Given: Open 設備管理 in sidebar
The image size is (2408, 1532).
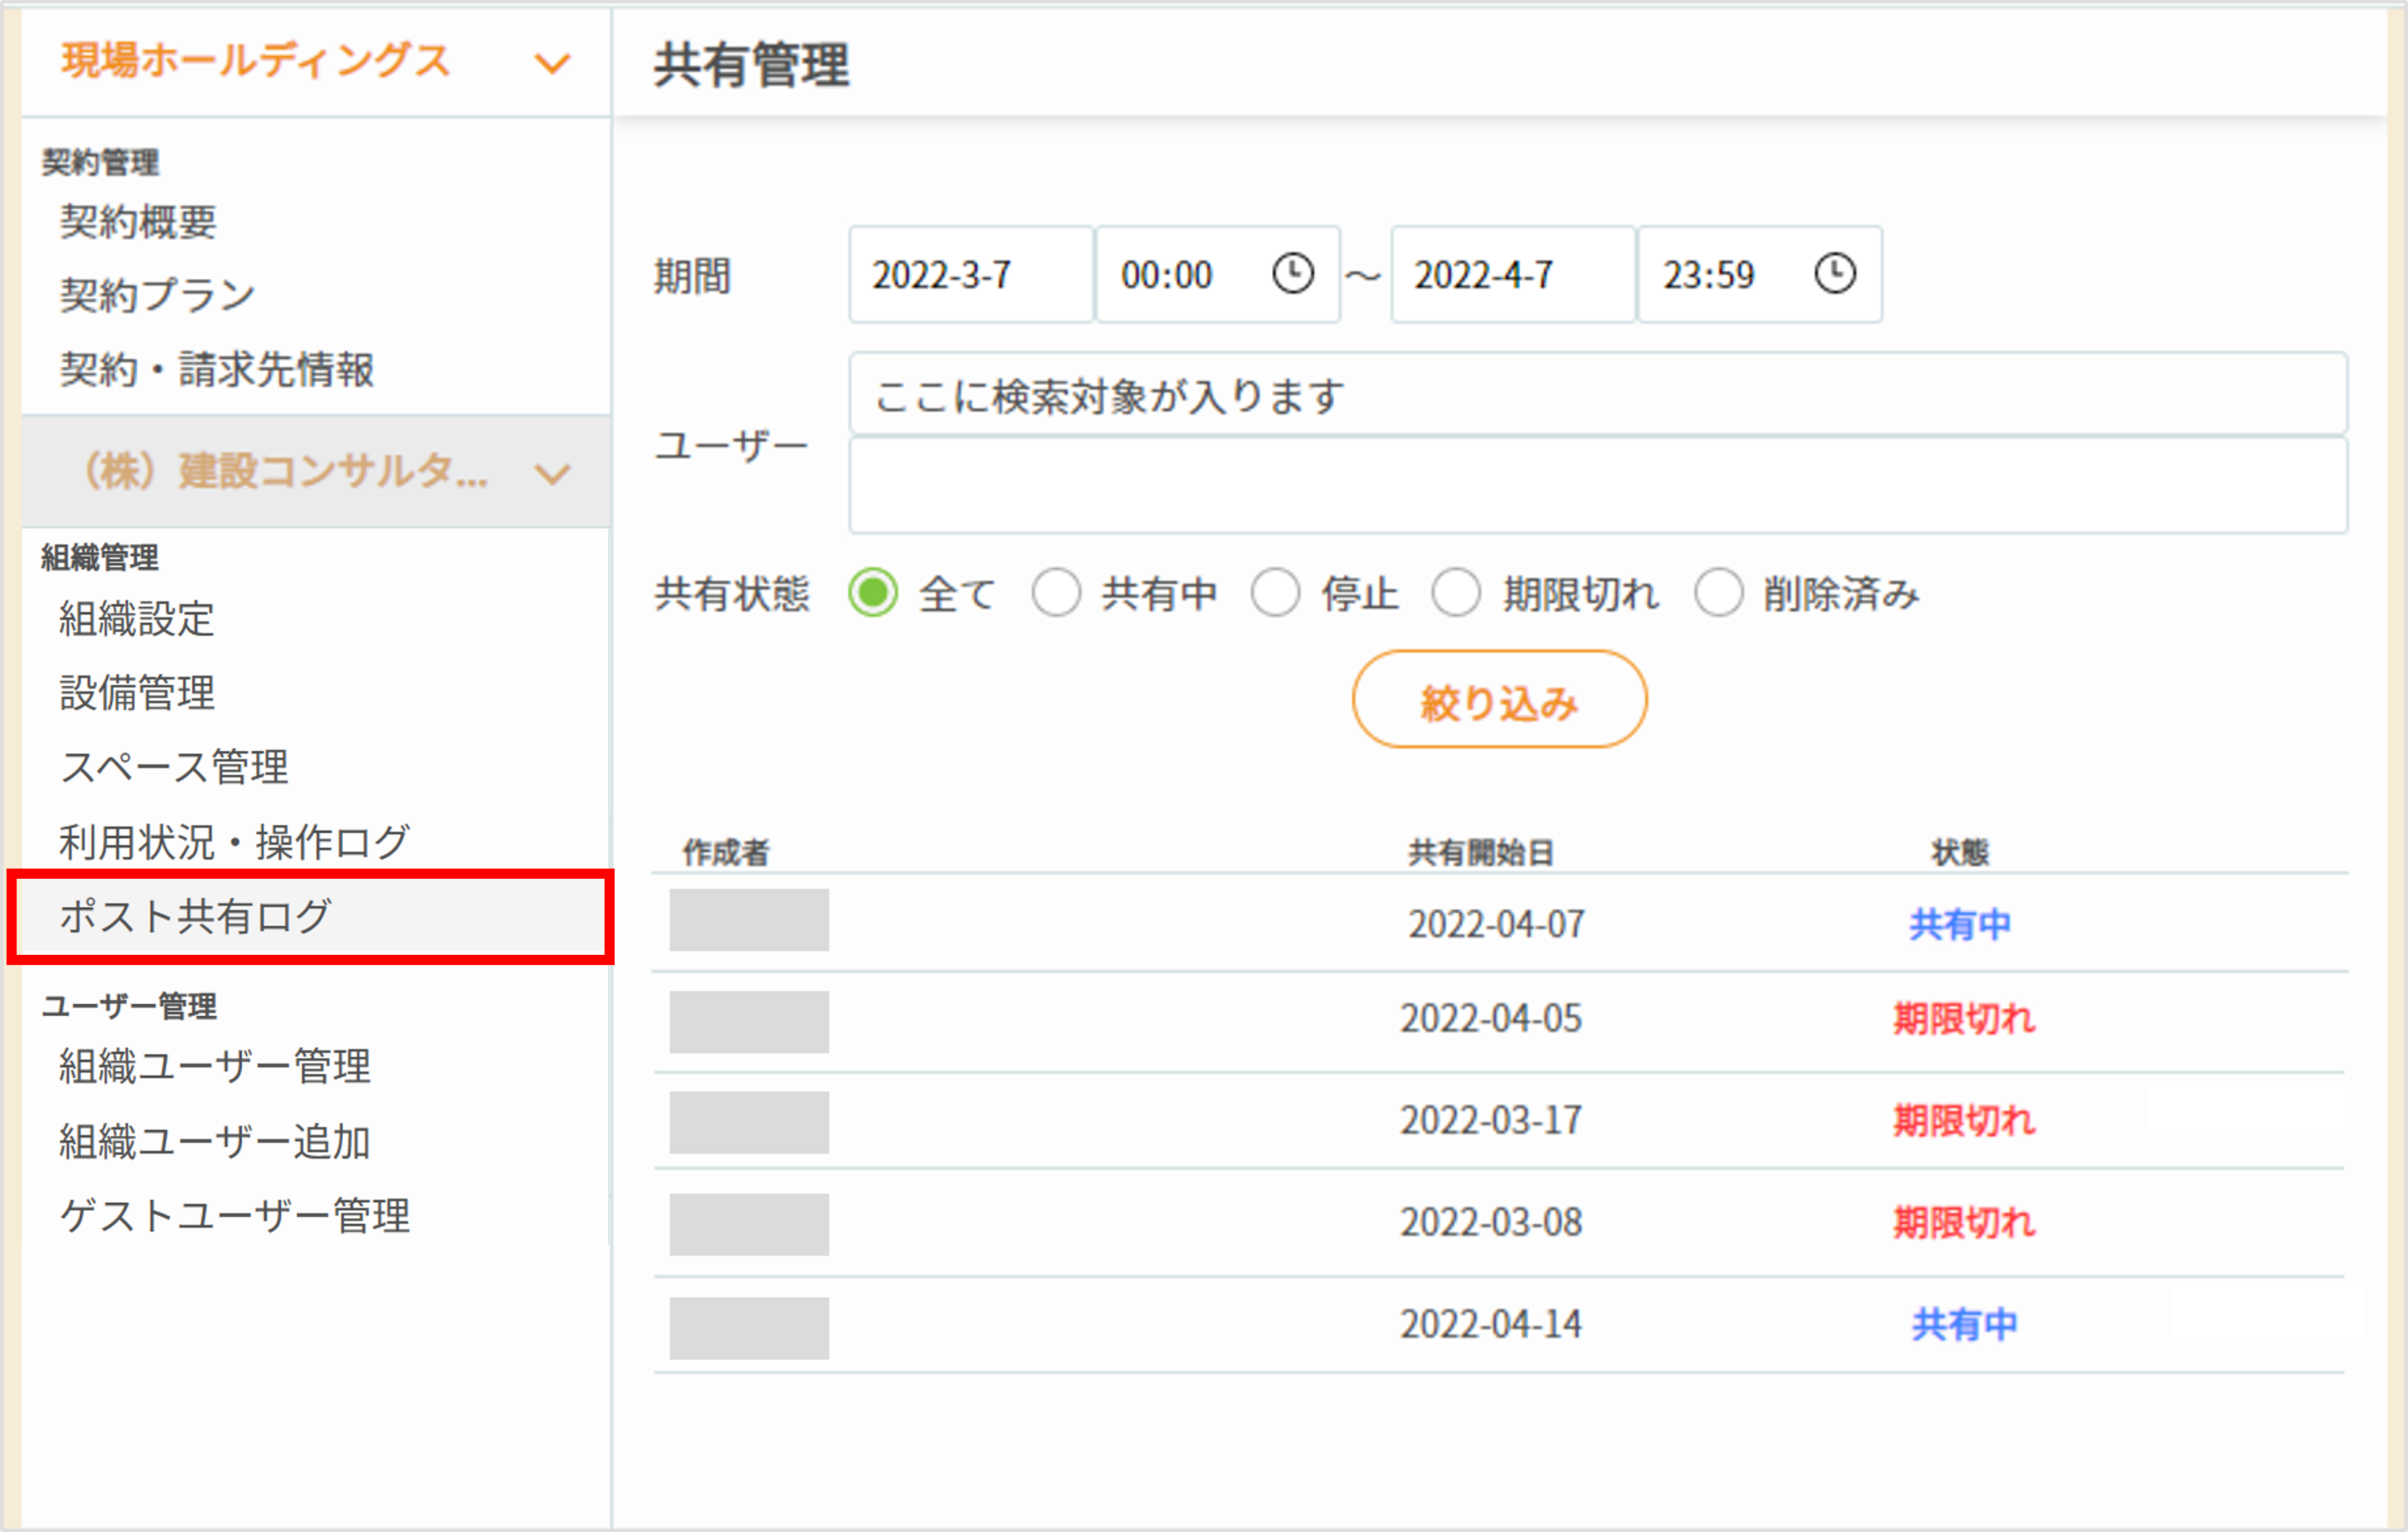Looking at the screenshot, I should (137, 693).
